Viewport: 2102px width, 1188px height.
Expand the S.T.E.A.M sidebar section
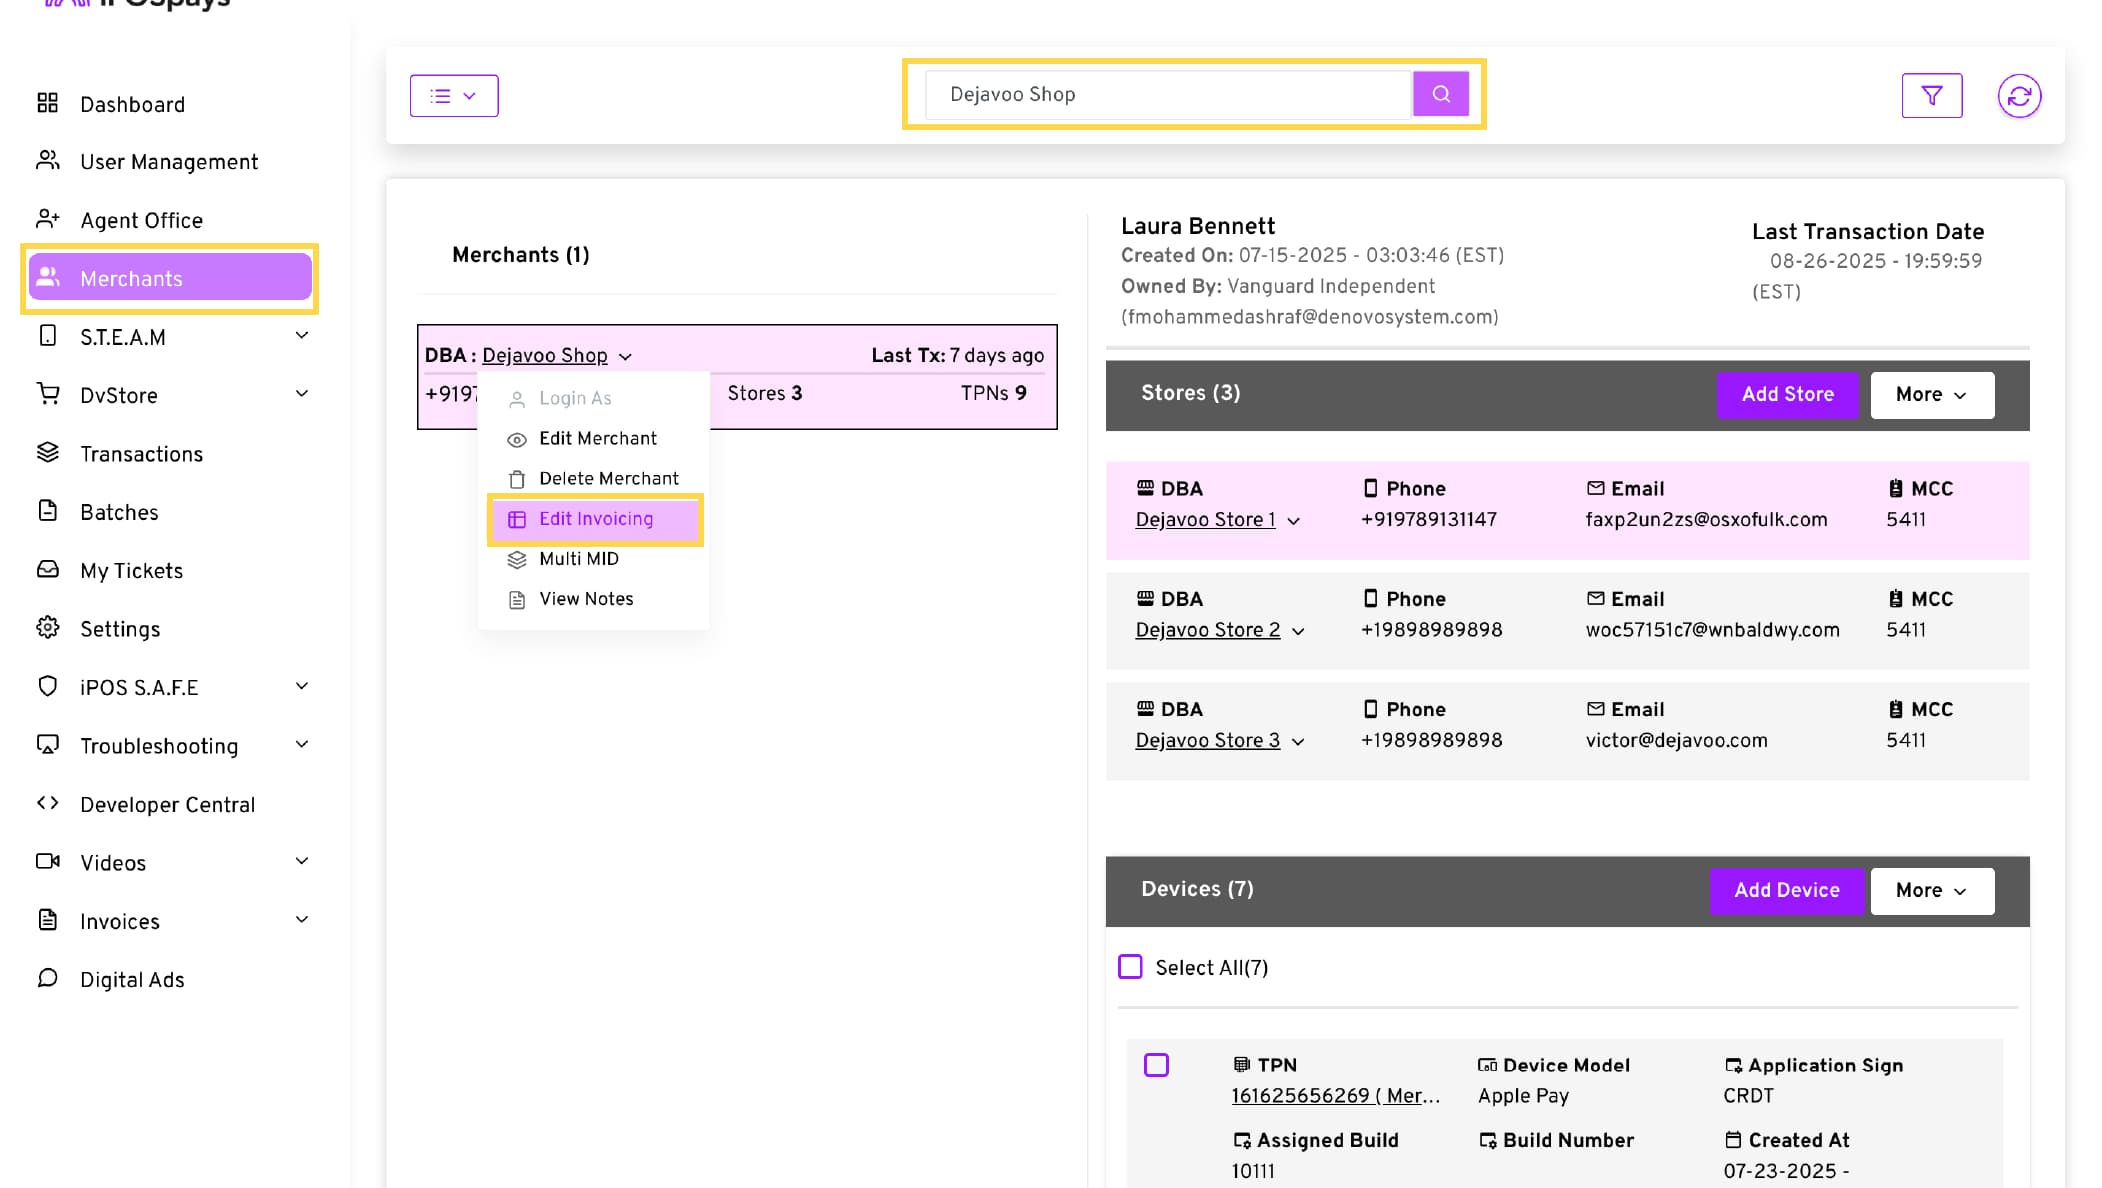[x=301, y=336]
